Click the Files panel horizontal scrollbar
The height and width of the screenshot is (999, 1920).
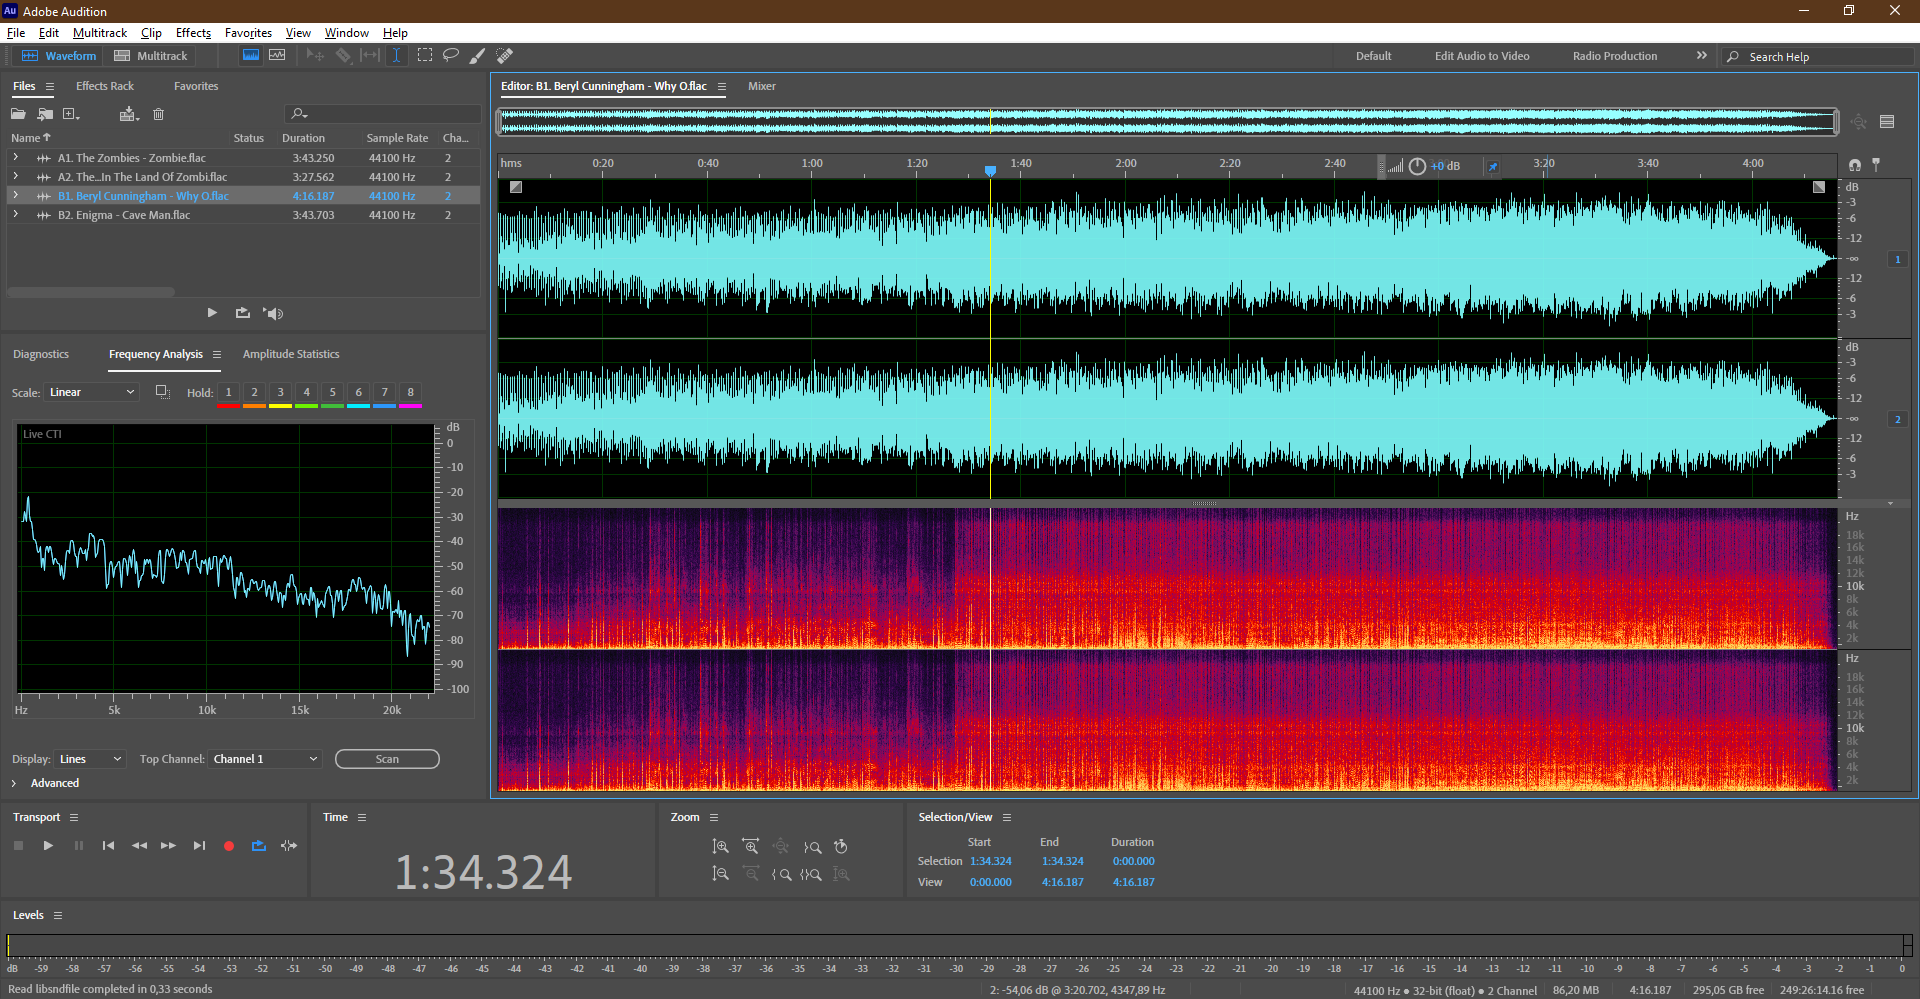tap(91, 292)
